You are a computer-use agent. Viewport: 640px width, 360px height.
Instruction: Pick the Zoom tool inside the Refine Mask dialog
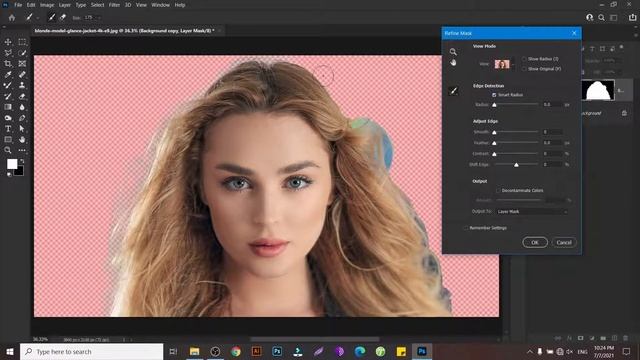click(x=453, y=52)
